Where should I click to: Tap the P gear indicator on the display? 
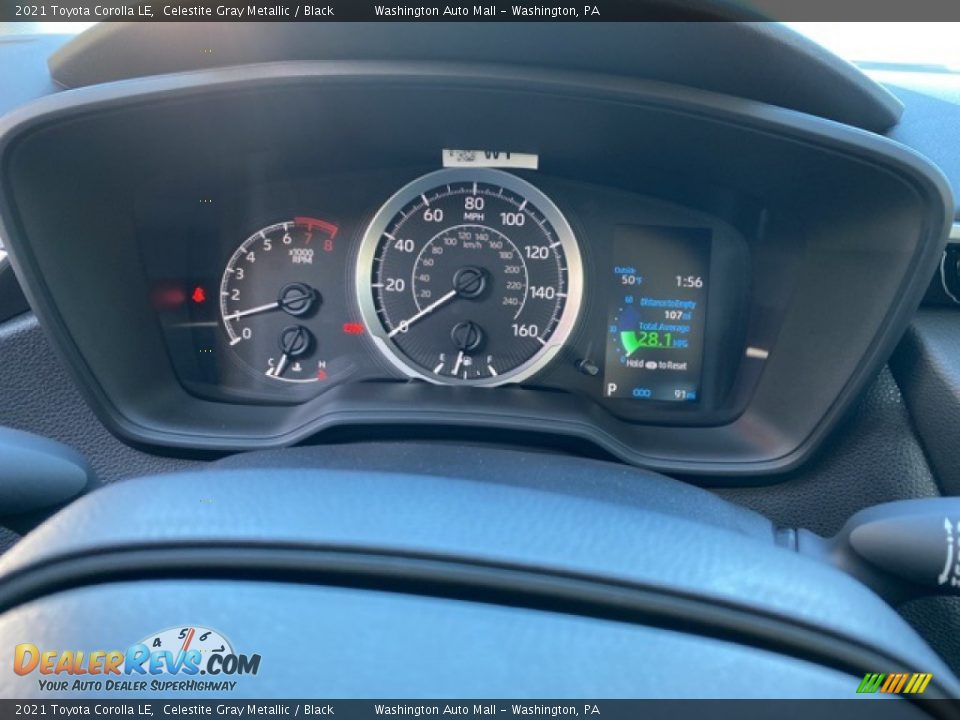click(x=611, y=389)
